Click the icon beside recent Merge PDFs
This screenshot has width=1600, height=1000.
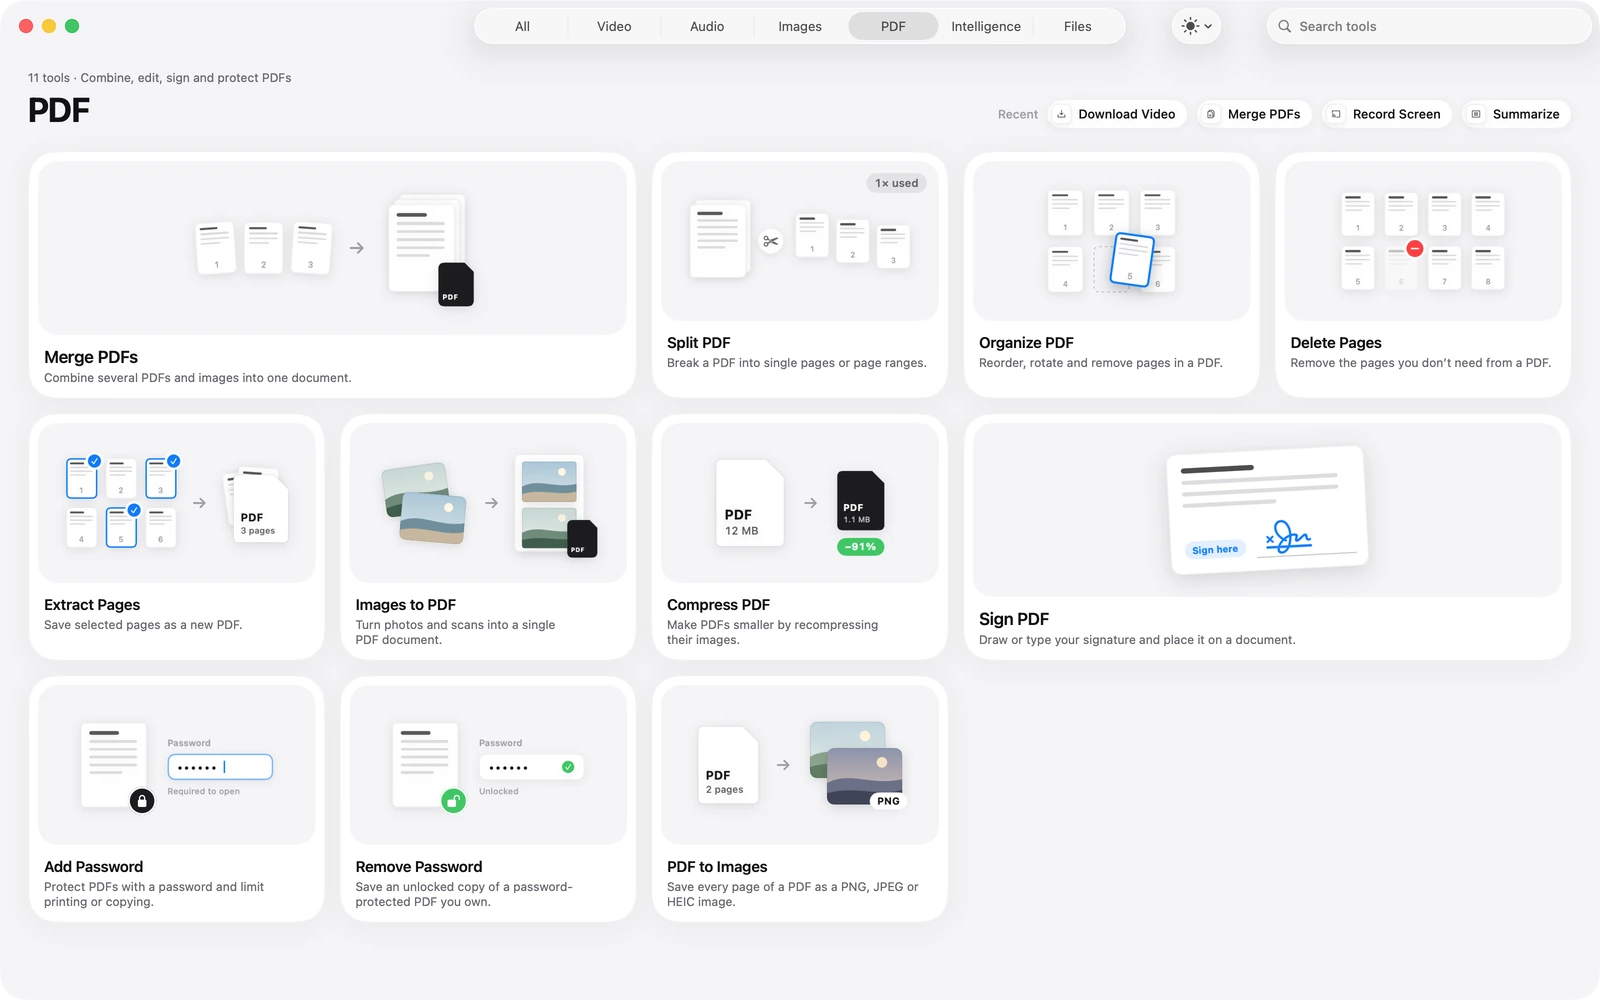pos(1211,114)
